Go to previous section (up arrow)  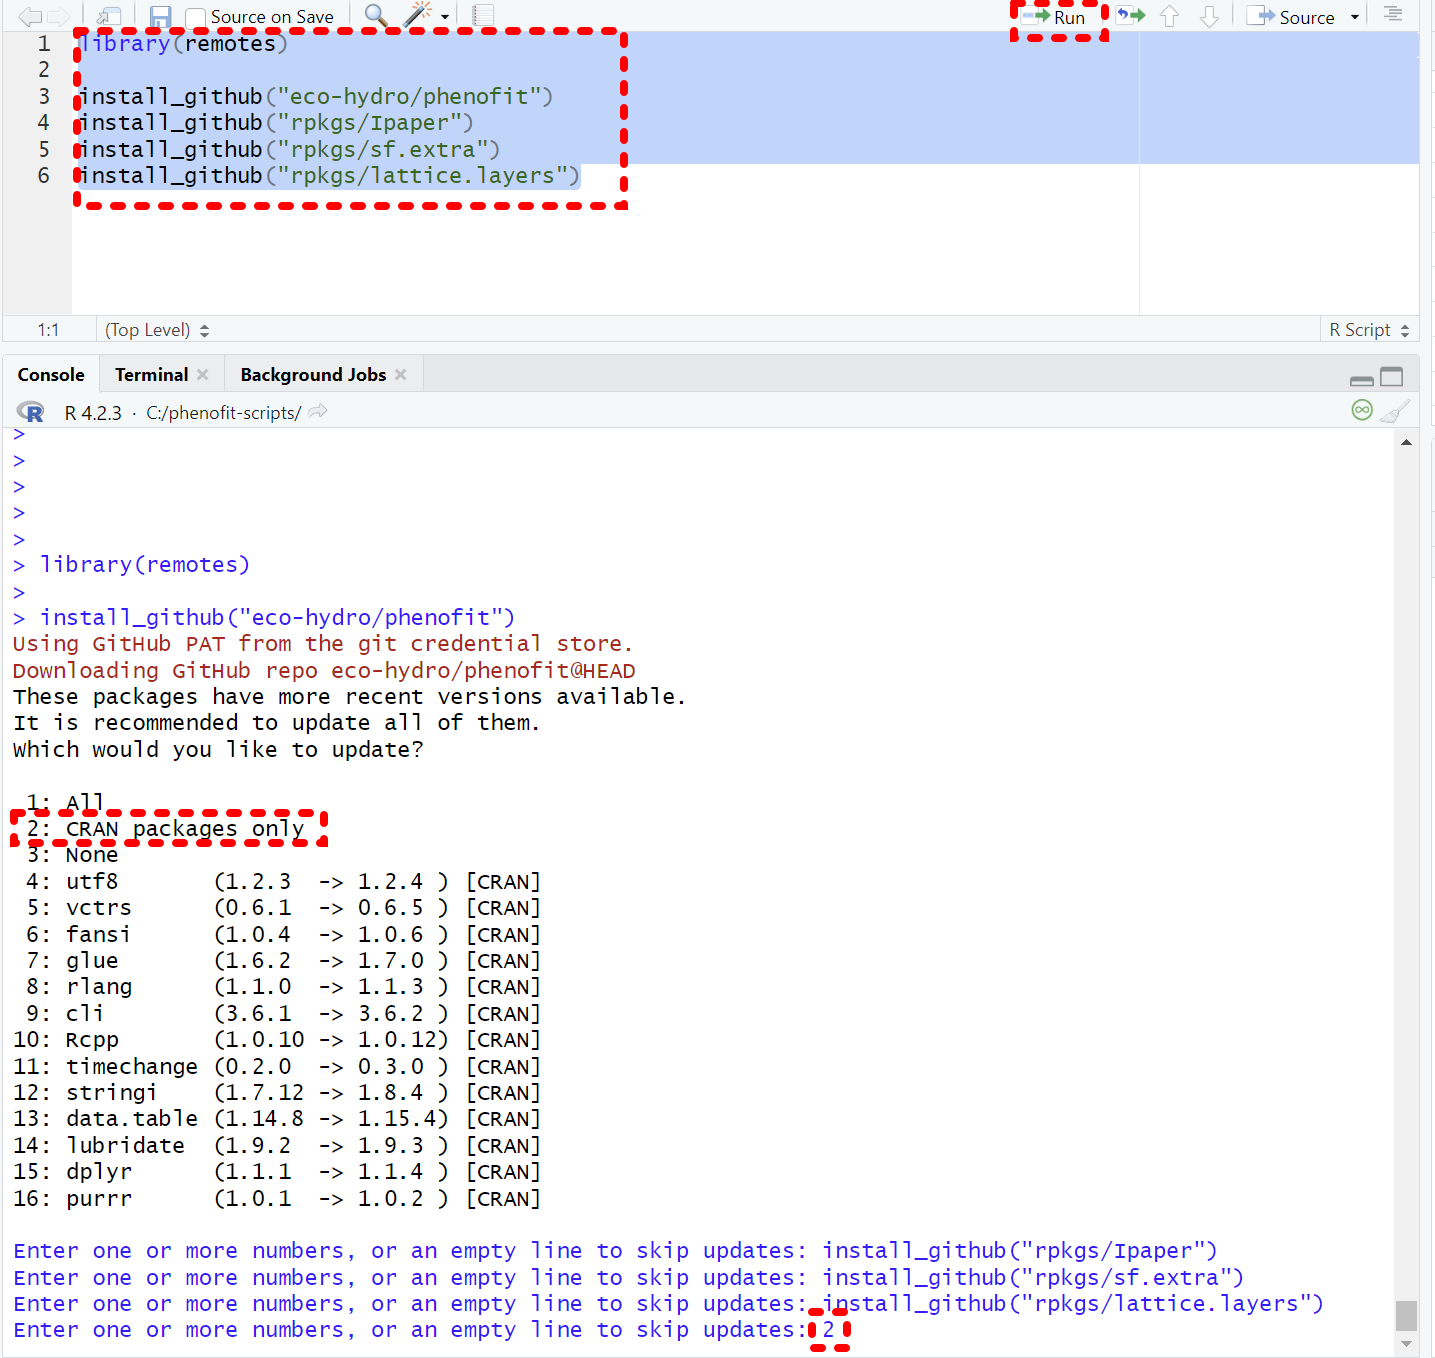click(1170, 16)
